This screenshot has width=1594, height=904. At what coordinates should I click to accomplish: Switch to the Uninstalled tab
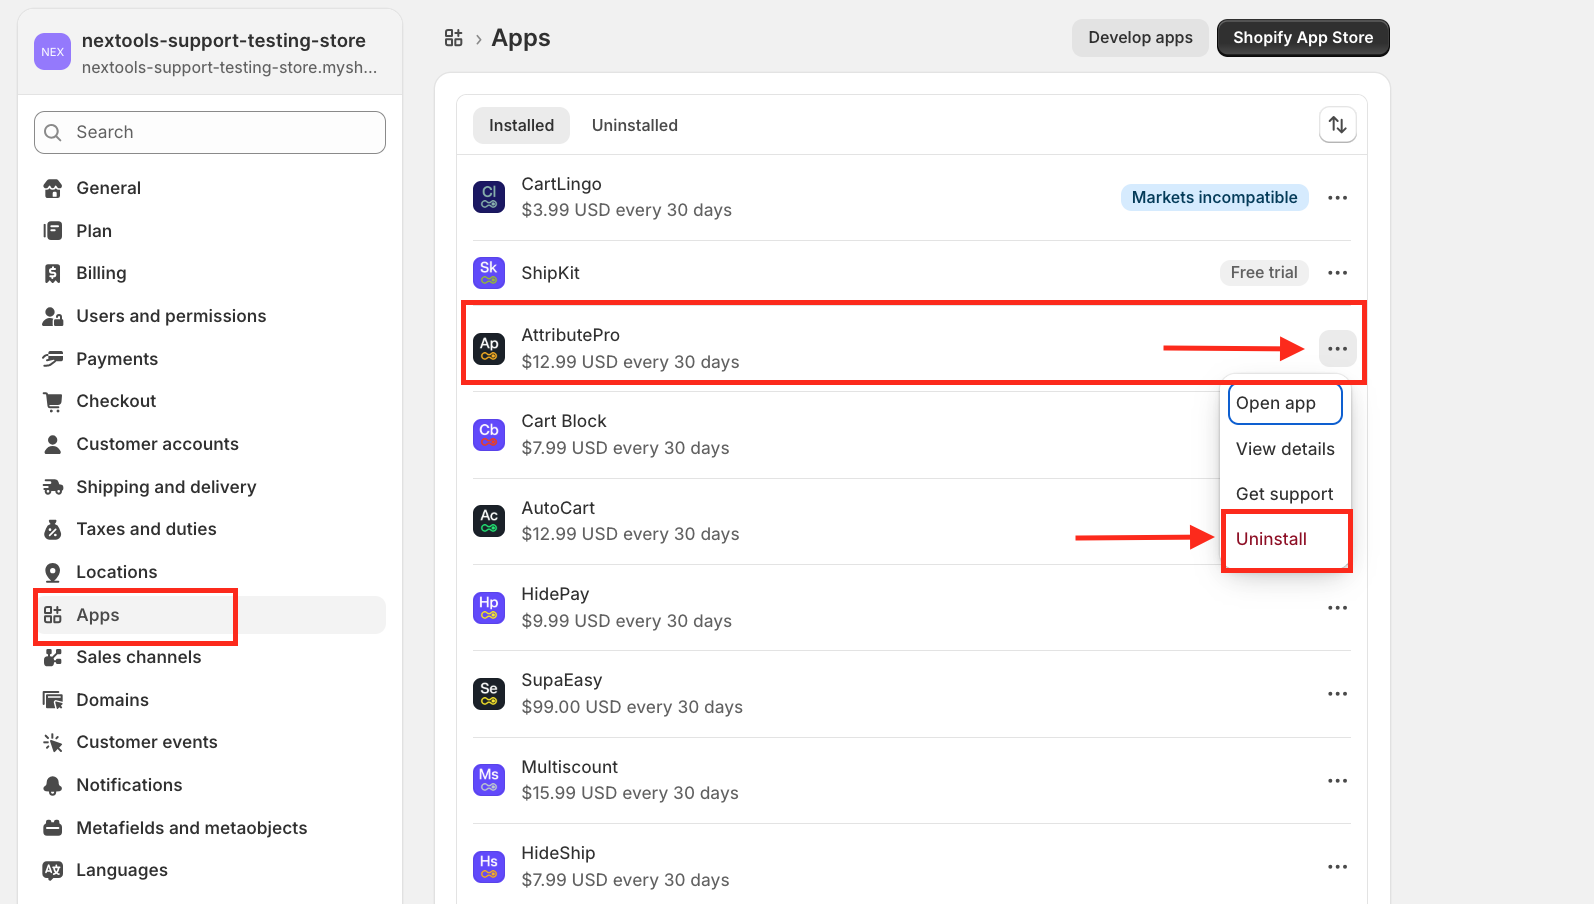pos(634,125)
